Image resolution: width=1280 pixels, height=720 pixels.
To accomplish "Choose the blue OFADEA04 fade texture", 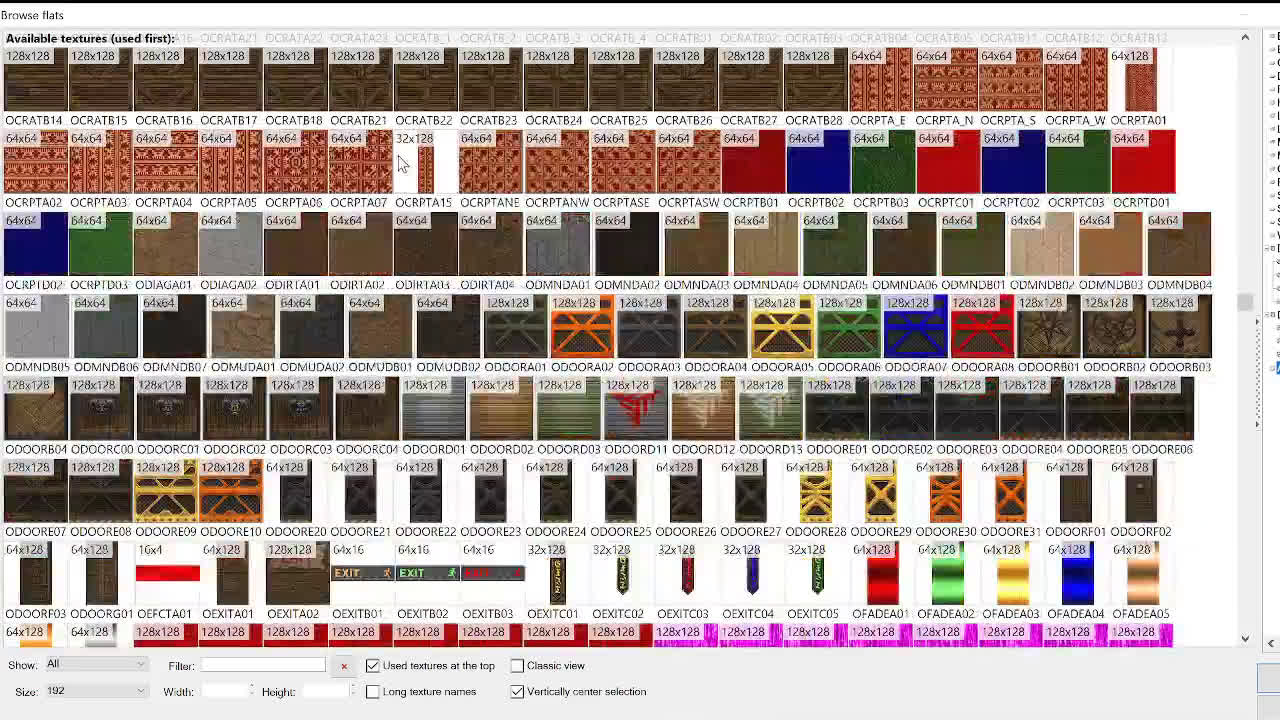I will tap(1077, 578).
